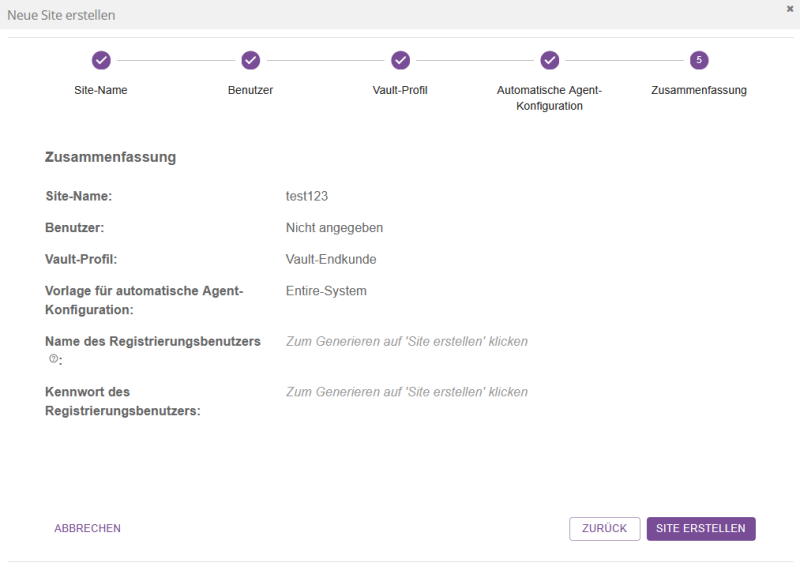Click the step 5 Zusammenfassung circle
The image size is (800, 570).
pos(699,60)
